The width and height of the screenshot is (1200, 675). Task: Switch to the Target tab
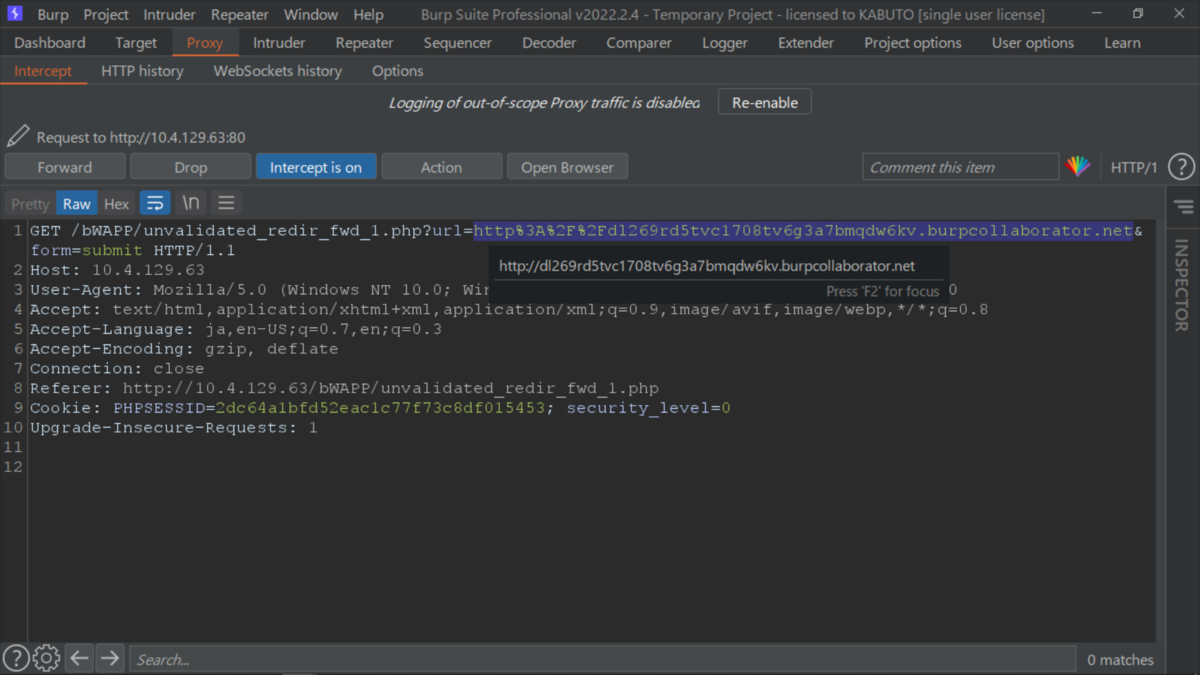click(x=136, y=43)
